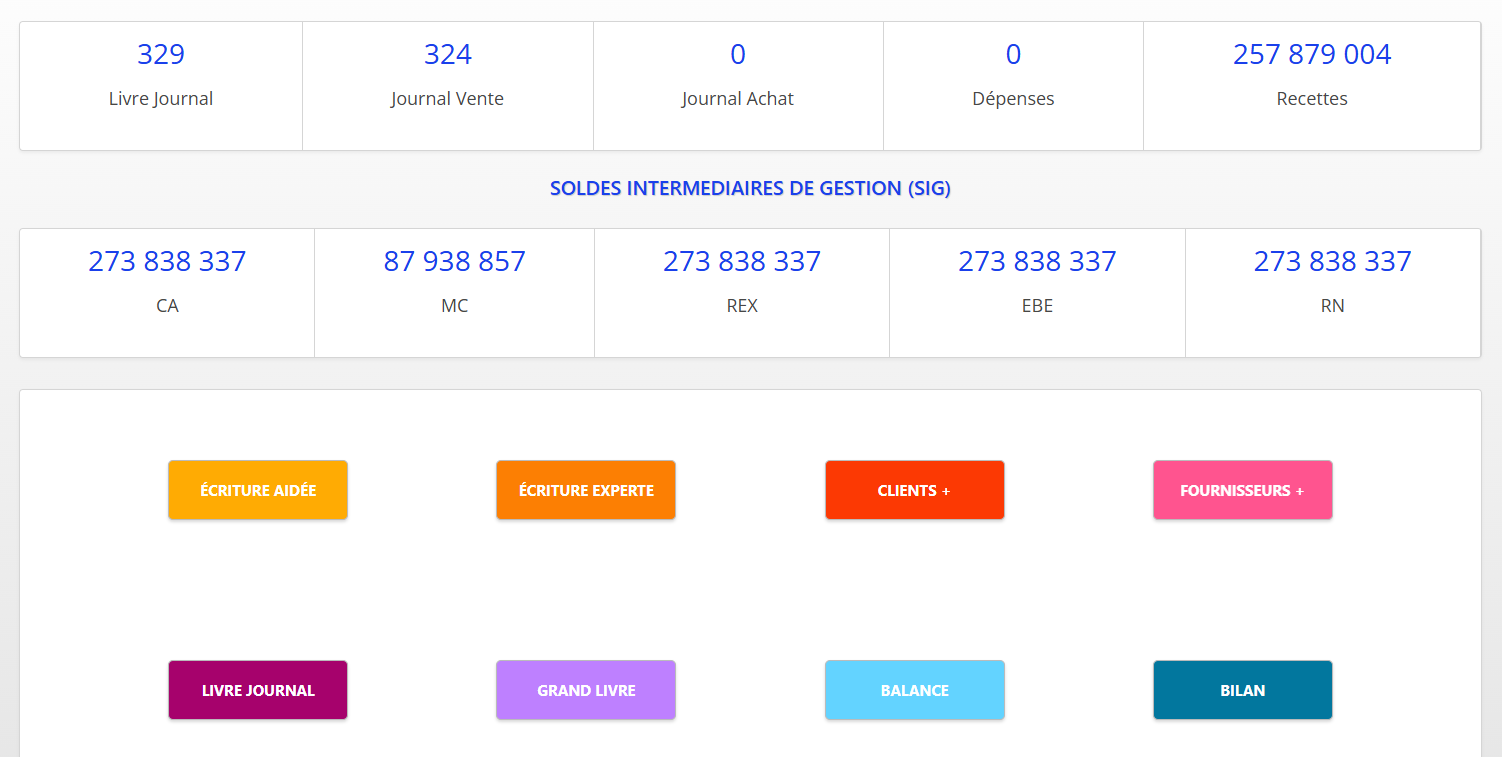Click the Recettes total 257 879 004

[x=1312, y=54]
